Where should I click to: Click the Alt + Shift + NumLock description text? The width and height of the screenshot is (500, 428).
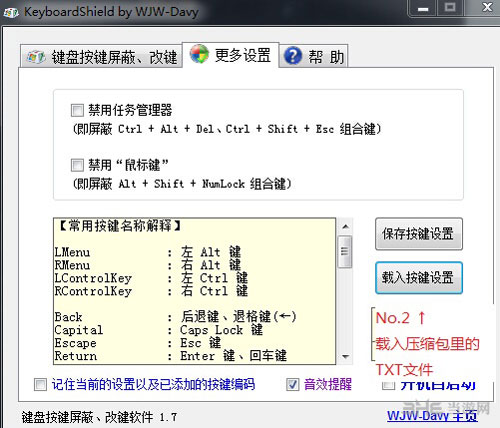click(x=182, y=184)
